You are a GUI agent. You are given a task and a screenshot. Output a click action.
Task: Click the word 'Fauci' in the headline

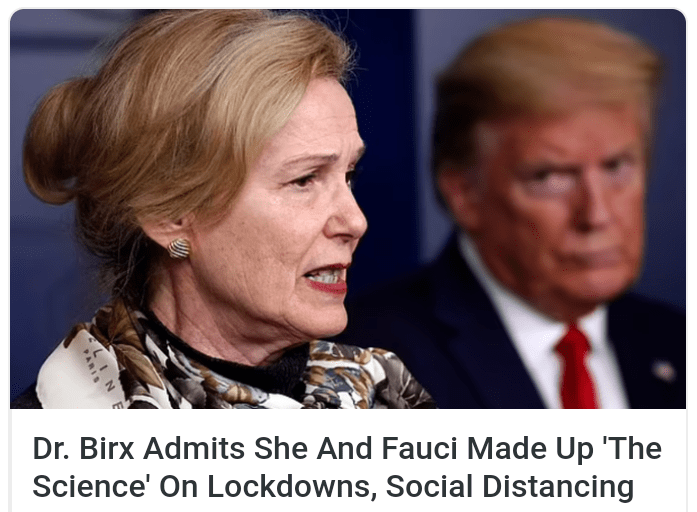click(x=420, y=448)
